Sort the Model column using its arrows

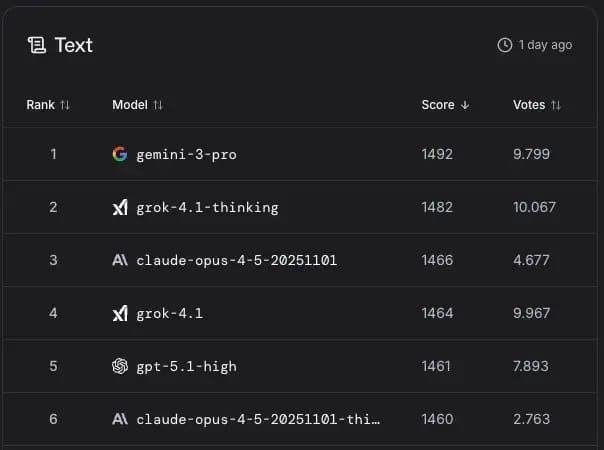point(158,105)
